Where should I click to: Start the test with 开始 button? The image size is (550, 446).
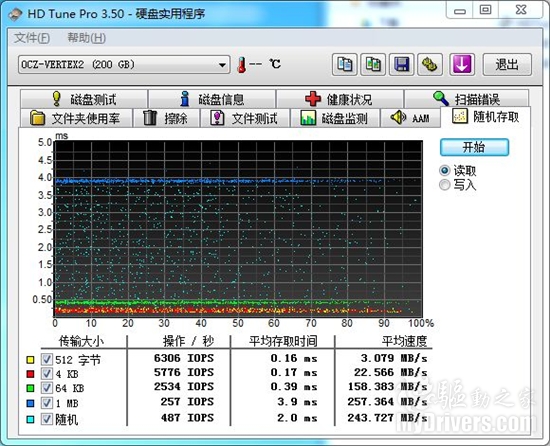474,147
